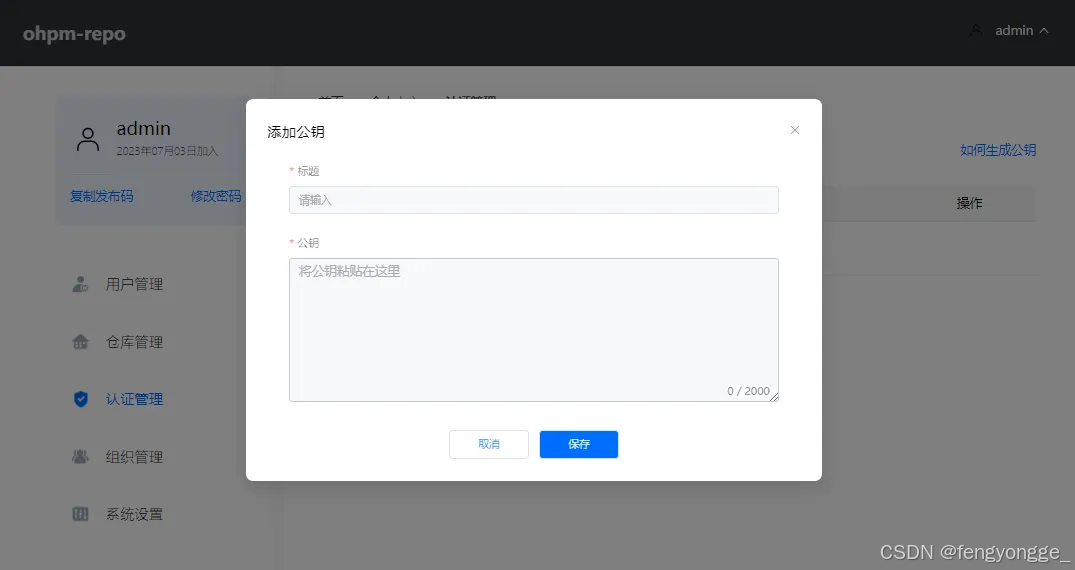Screen dimensions: 1075x570
Task: Click the ohpm-repo logo
Action: (x=74, y=34)
